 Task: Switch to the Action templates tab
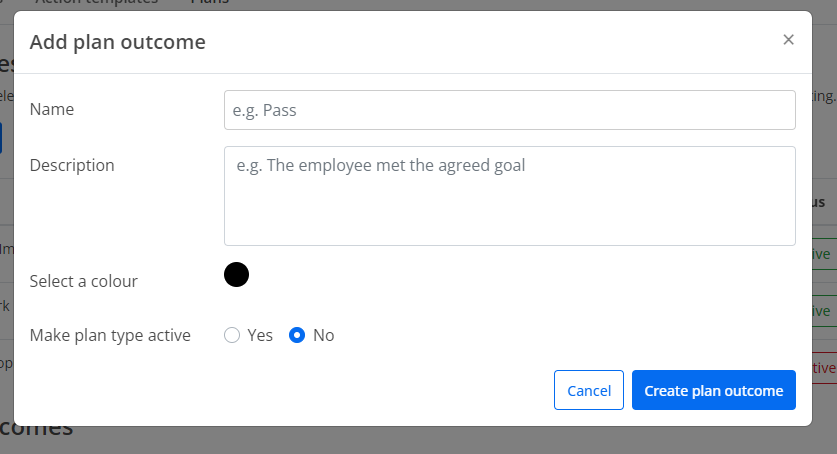(96, 3)
